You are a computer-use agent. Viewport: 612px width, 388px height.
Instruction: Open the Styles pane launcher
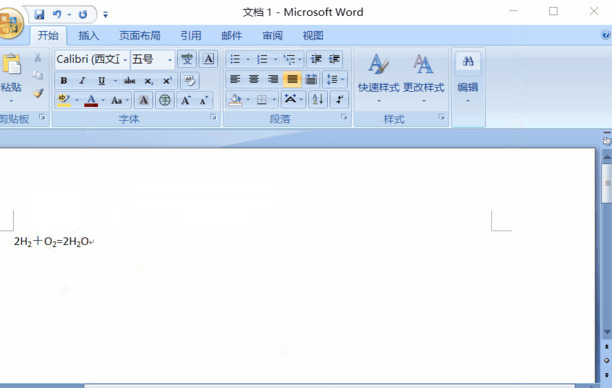click(x=441, y=117)
